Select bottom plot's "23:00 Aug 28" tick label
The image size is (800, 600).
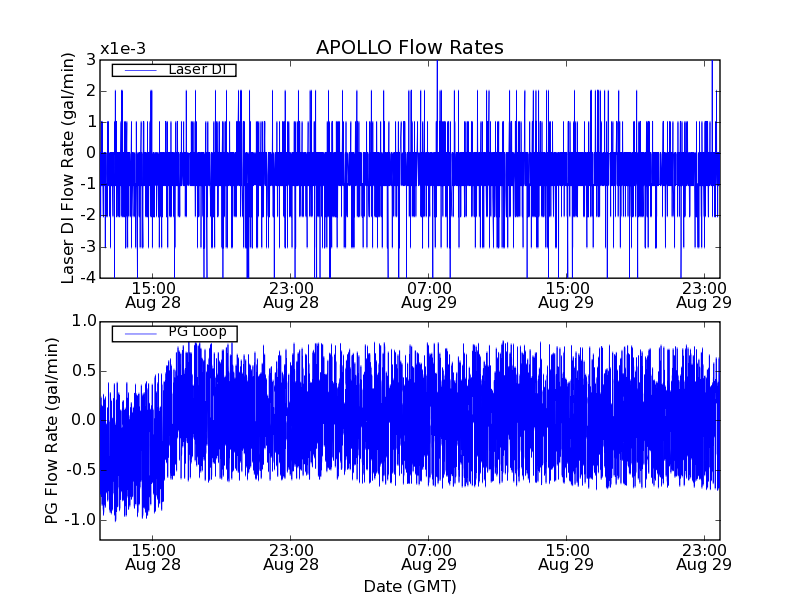coord(291,557)
